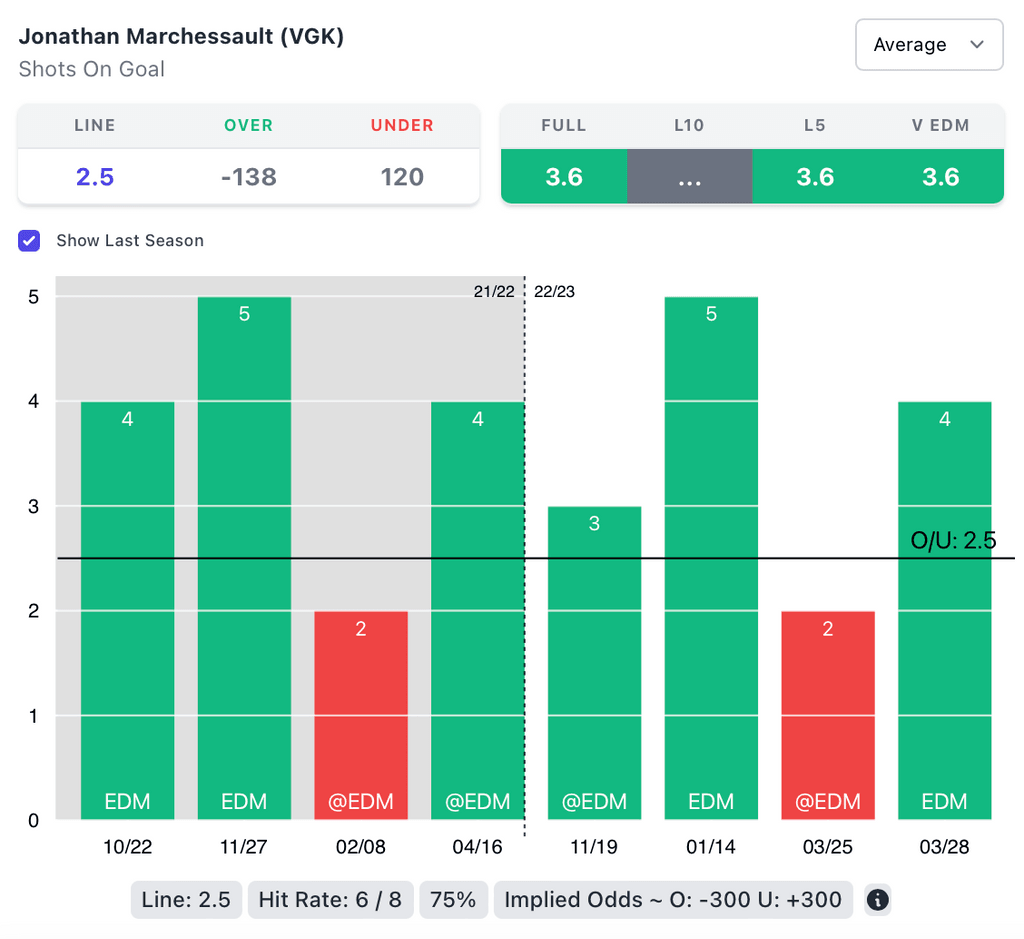Image resolution: width=1024 pixels, height=939 pixels.
Task: Click the line value 2.5
Action: [95, 177]
